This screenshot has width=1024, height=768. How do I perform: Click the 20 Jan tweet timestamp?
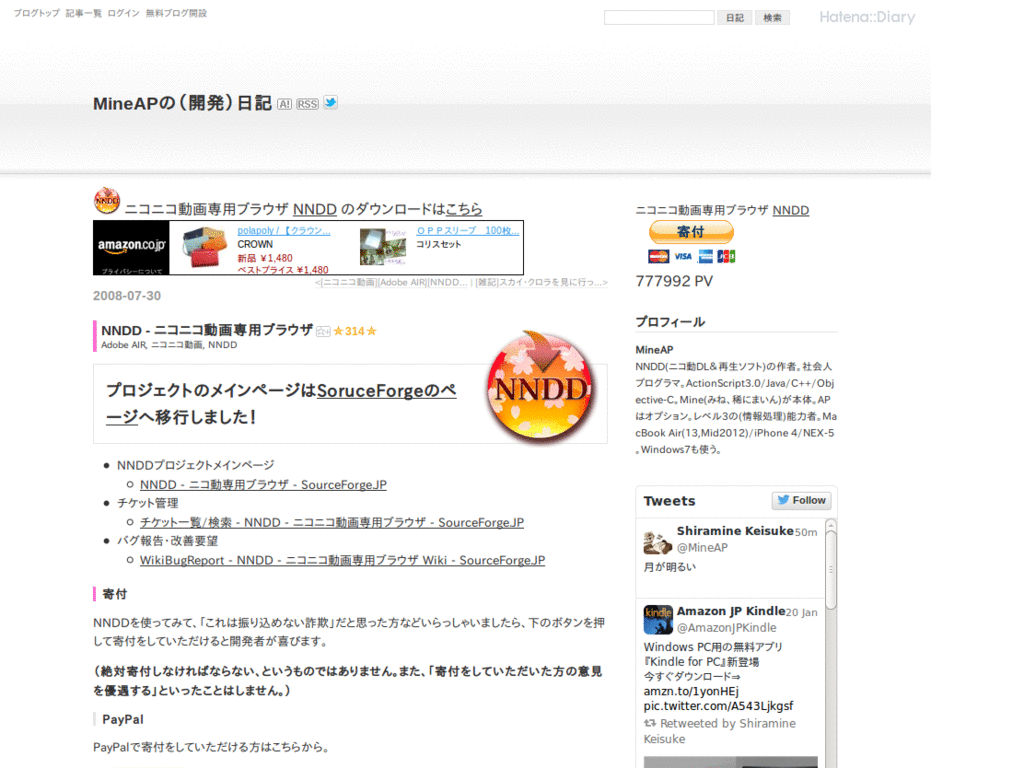(x=801, y=613)
